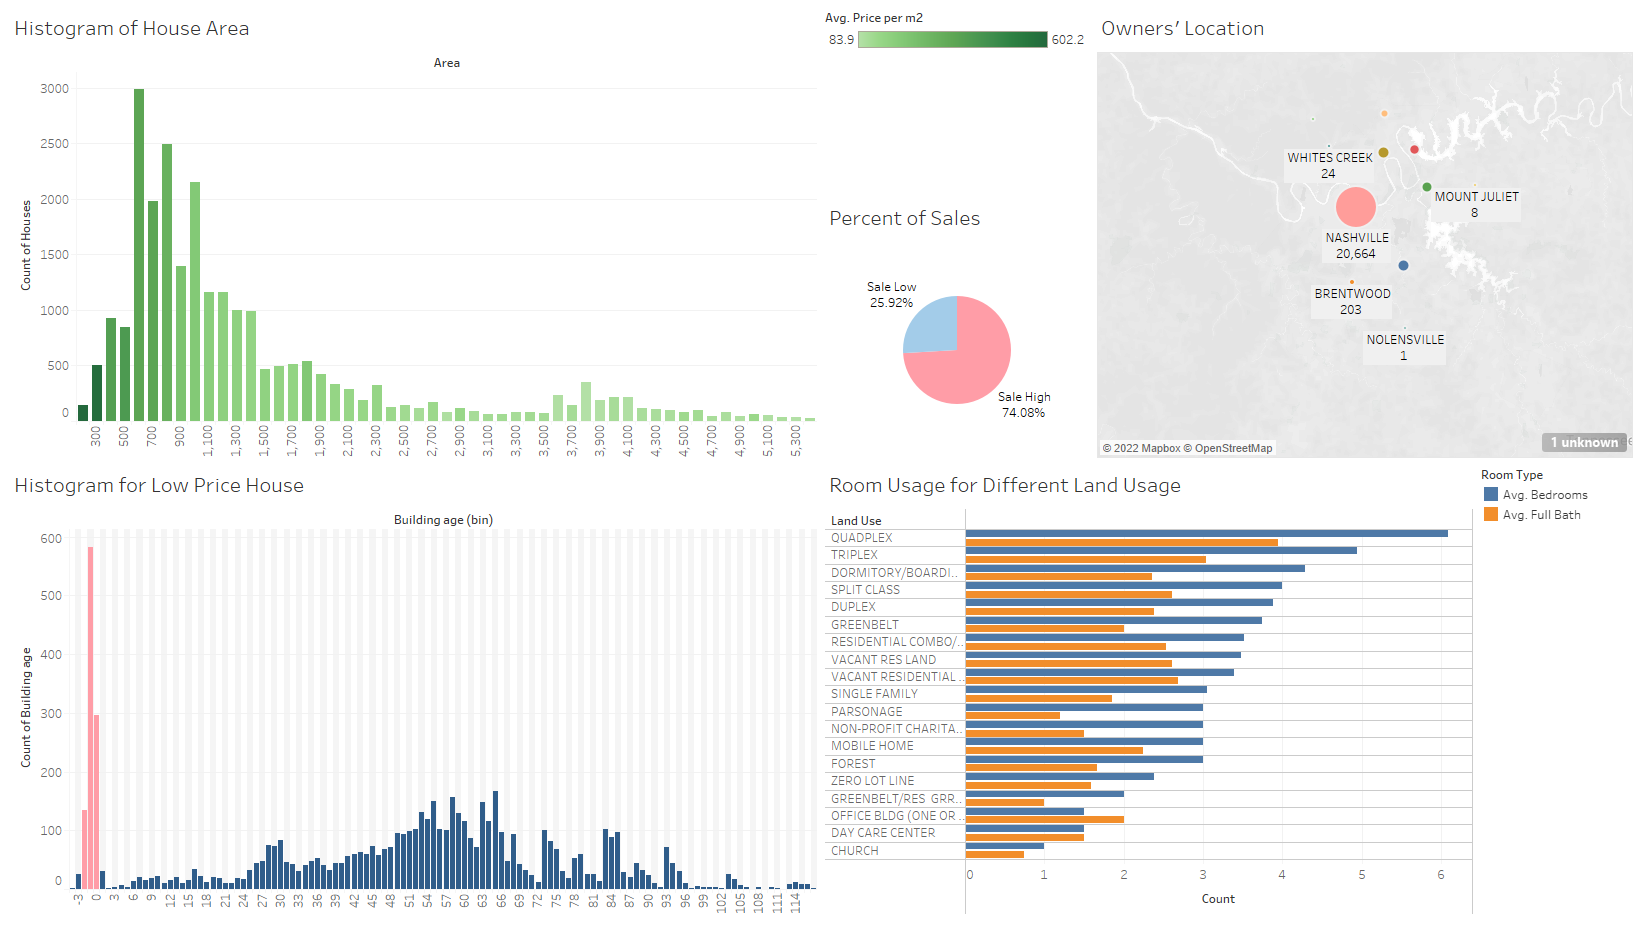Viewport: 1645px width, 926px height.
Task: Open the OpenStreetMap attribution link
Action: click(1233, 448)
